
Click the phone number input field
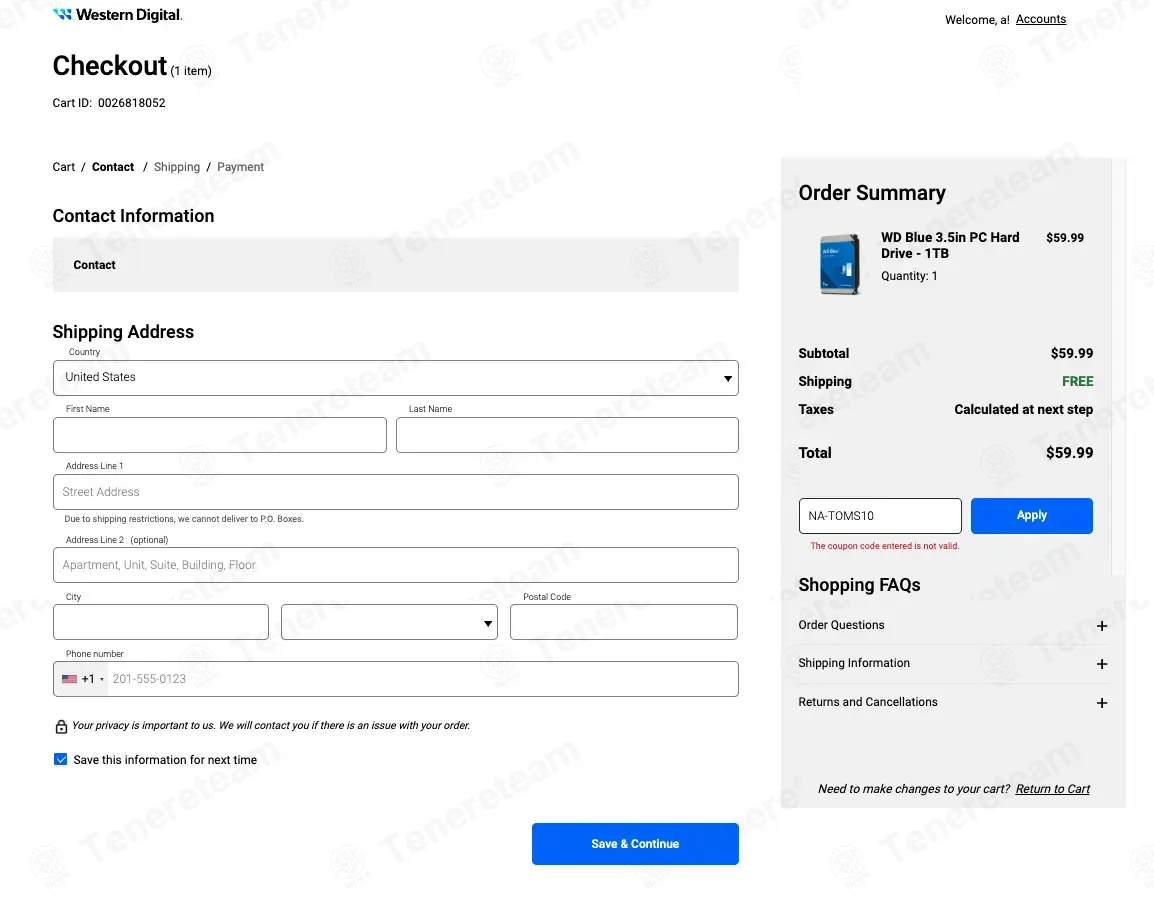pyautogui.click(x=422, y=679)
